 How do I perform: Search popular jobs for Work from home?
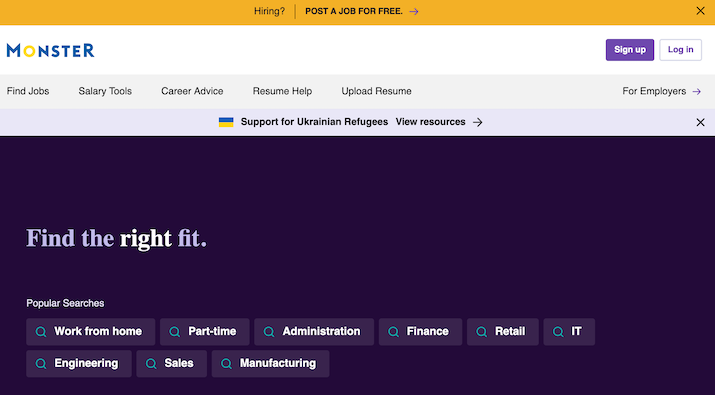pos(90,332)
